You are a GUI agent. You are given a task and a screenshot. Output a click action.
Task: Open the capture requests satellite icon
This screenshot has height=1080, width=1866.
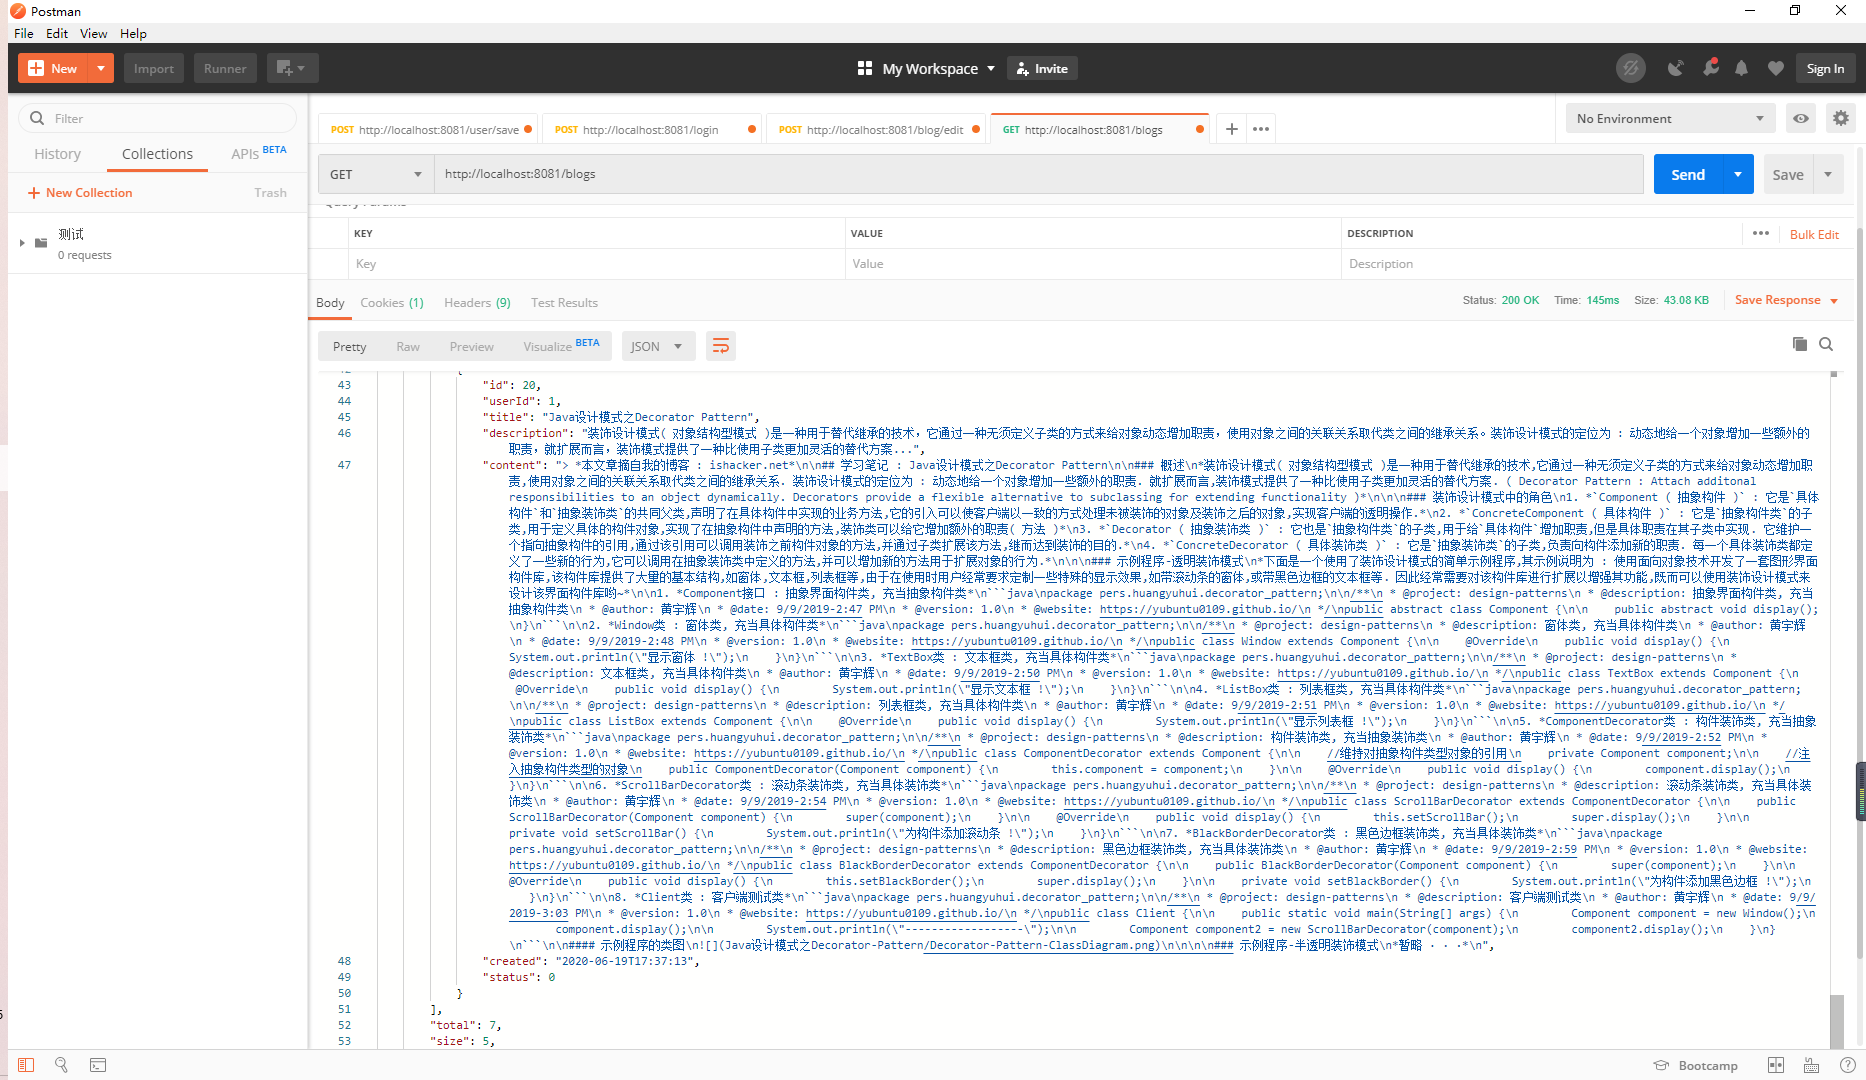tap(1675, 68)
